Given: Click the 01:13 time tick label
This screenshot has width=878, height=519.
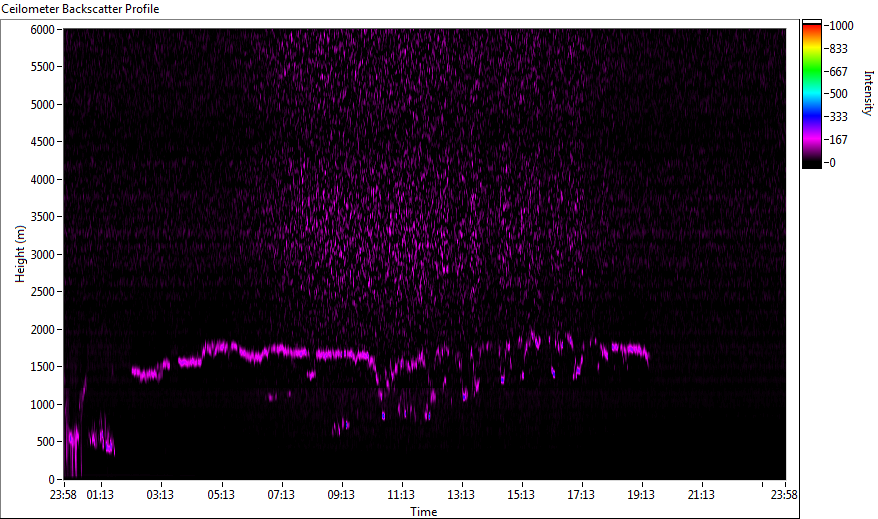Looking at the screenshot, I should pos(100,495).
